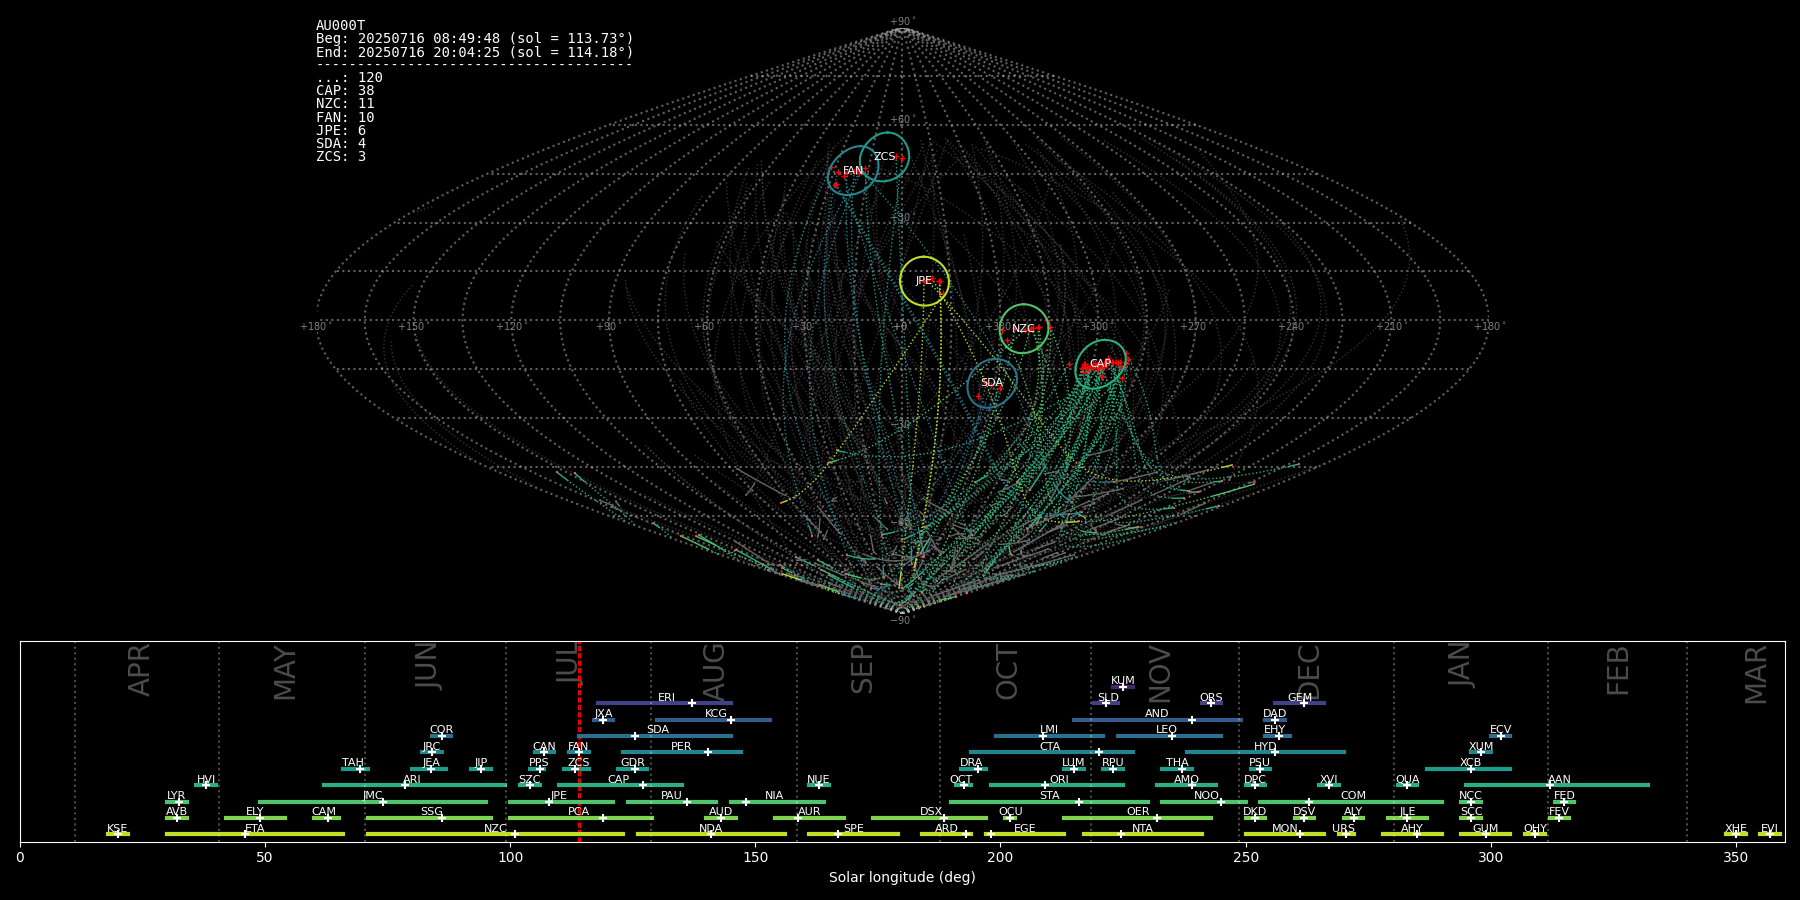Viewport: 1800px width, 900px height.
Task: Select the NZC radiant circle on sky map
Action: point(1023,329)
